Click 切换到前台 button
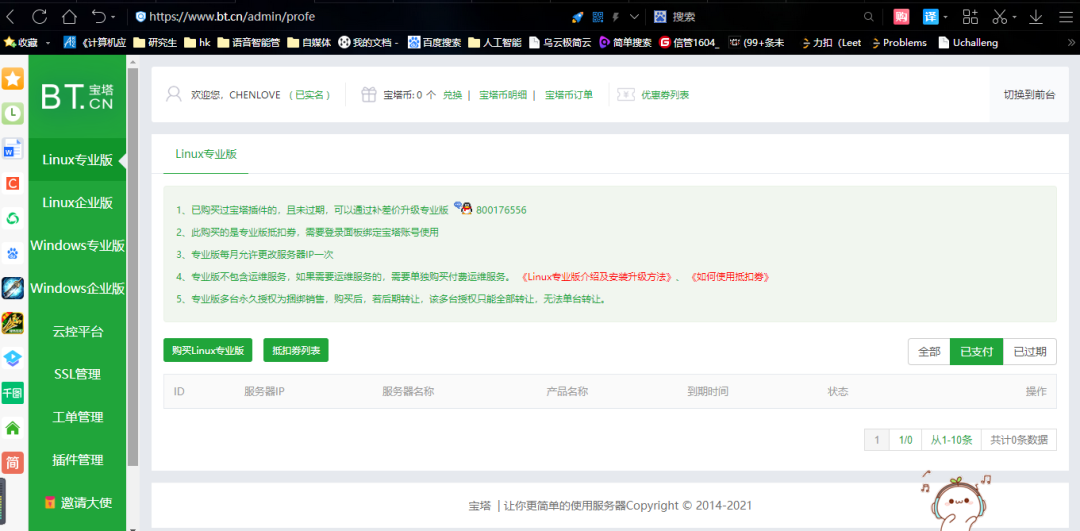 tap(1029, 94)
